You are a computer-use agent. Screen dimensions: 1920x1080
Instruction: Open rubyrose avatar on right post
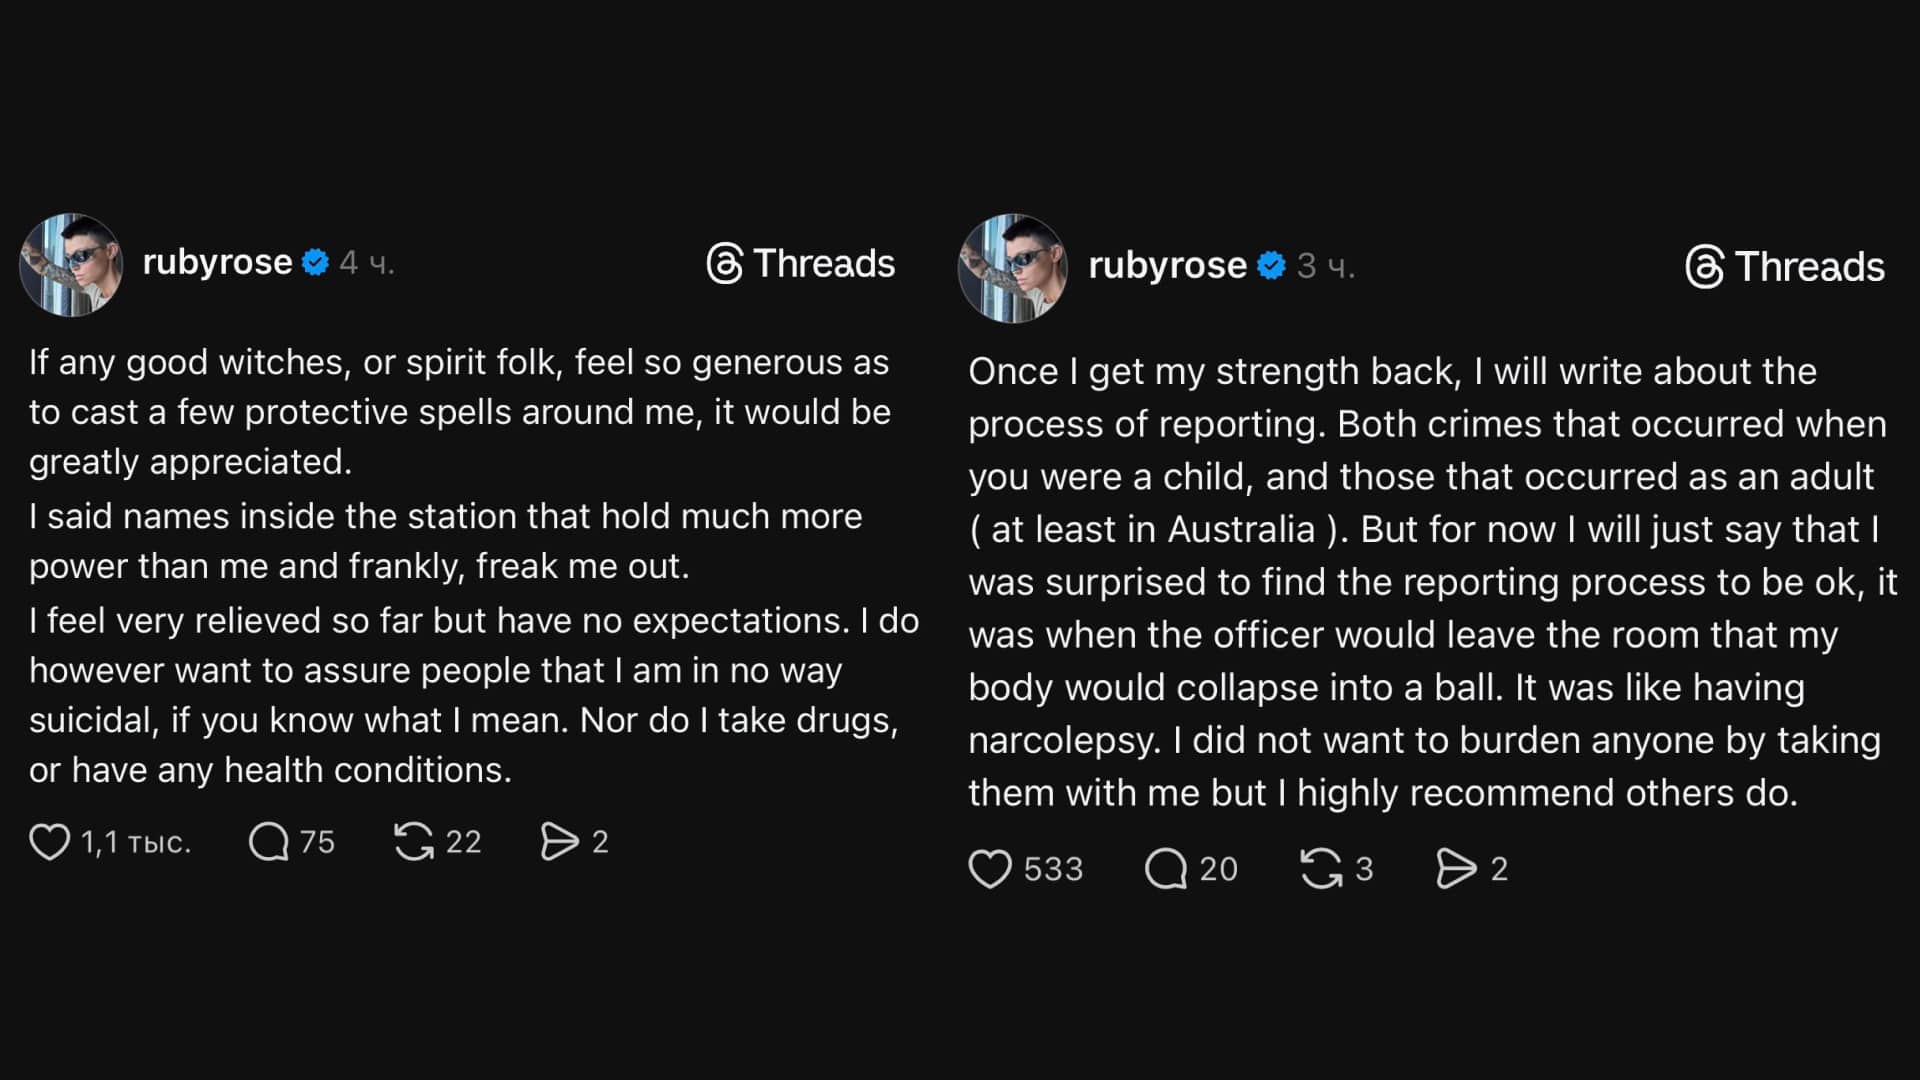pos(1012,268)
